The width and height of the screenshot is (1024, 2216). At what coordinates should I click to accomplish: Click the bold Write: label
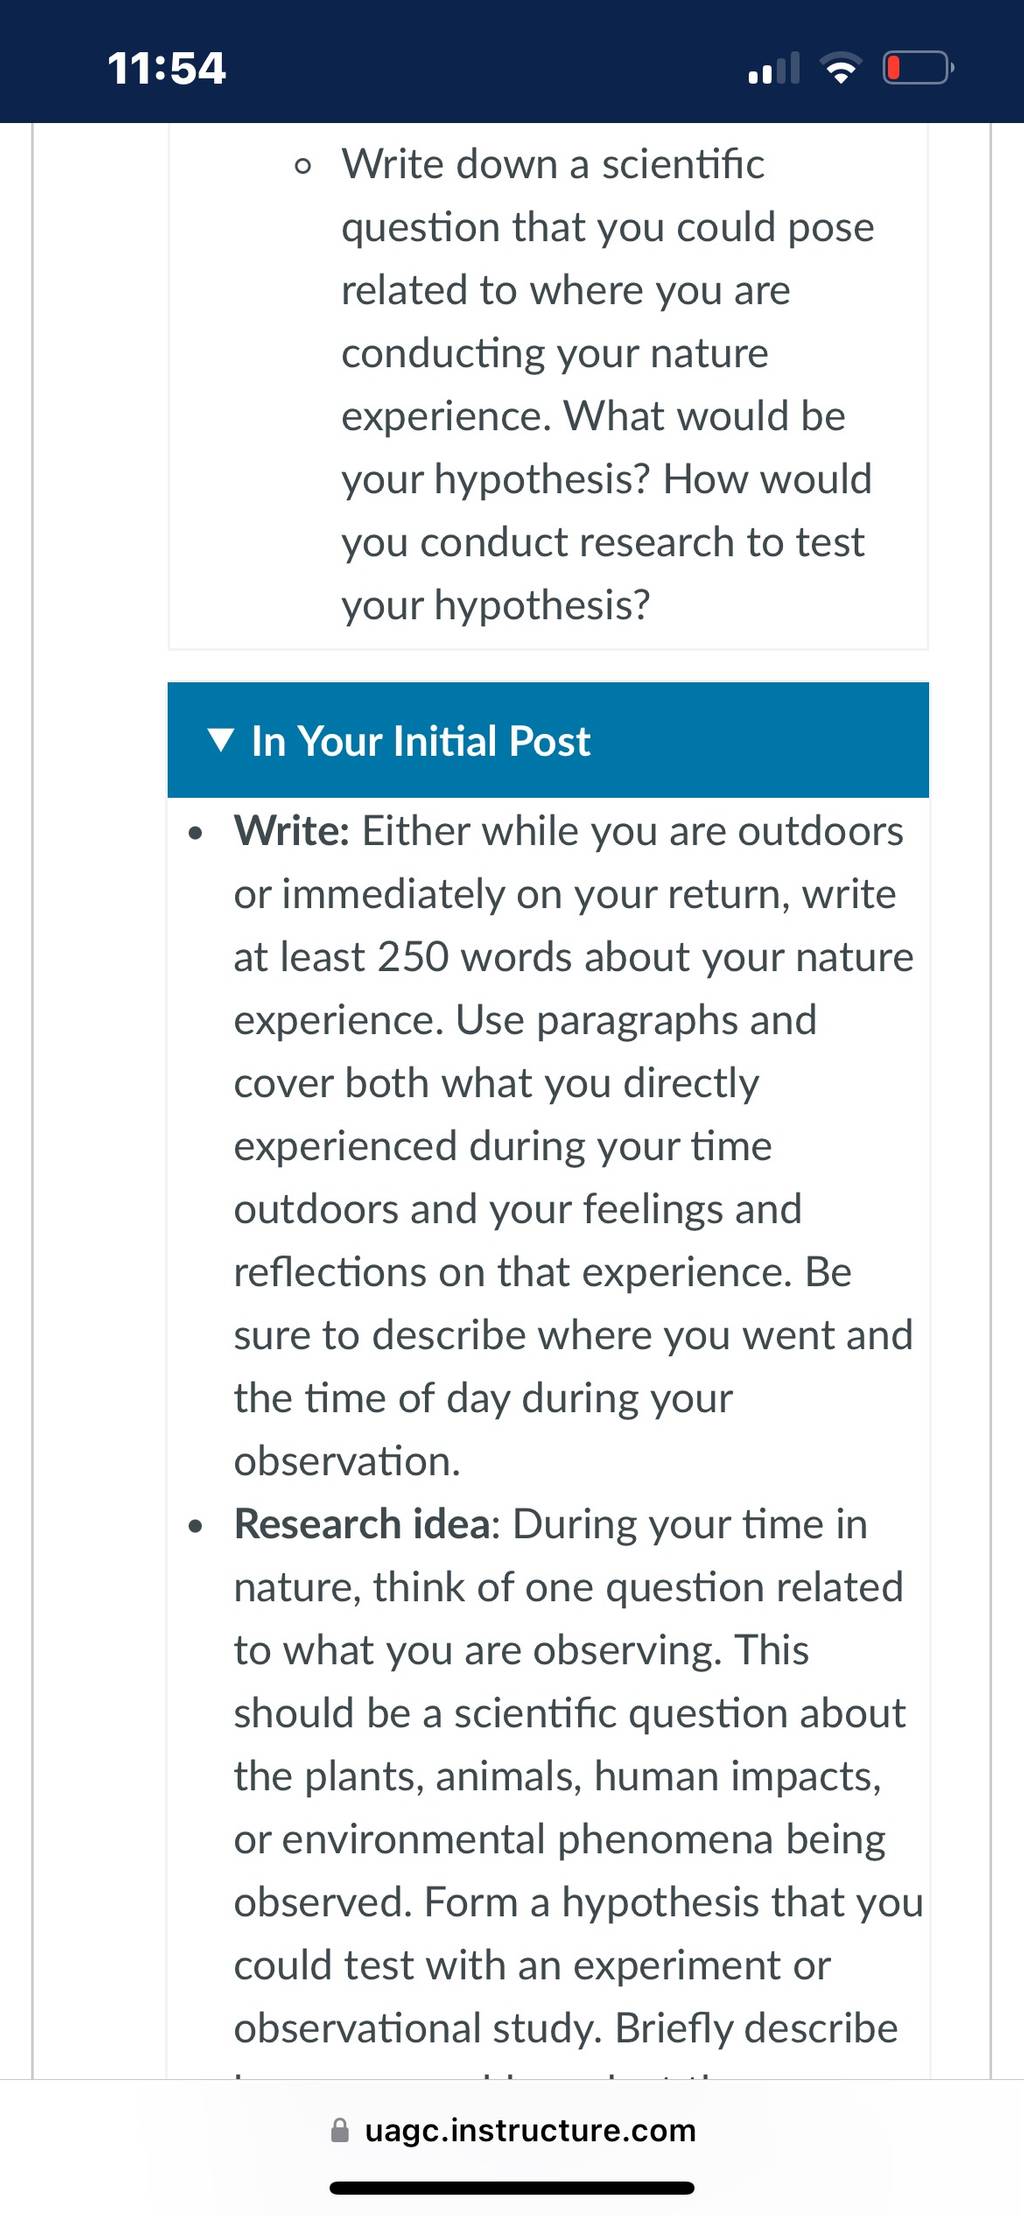(x=292, y=831)
